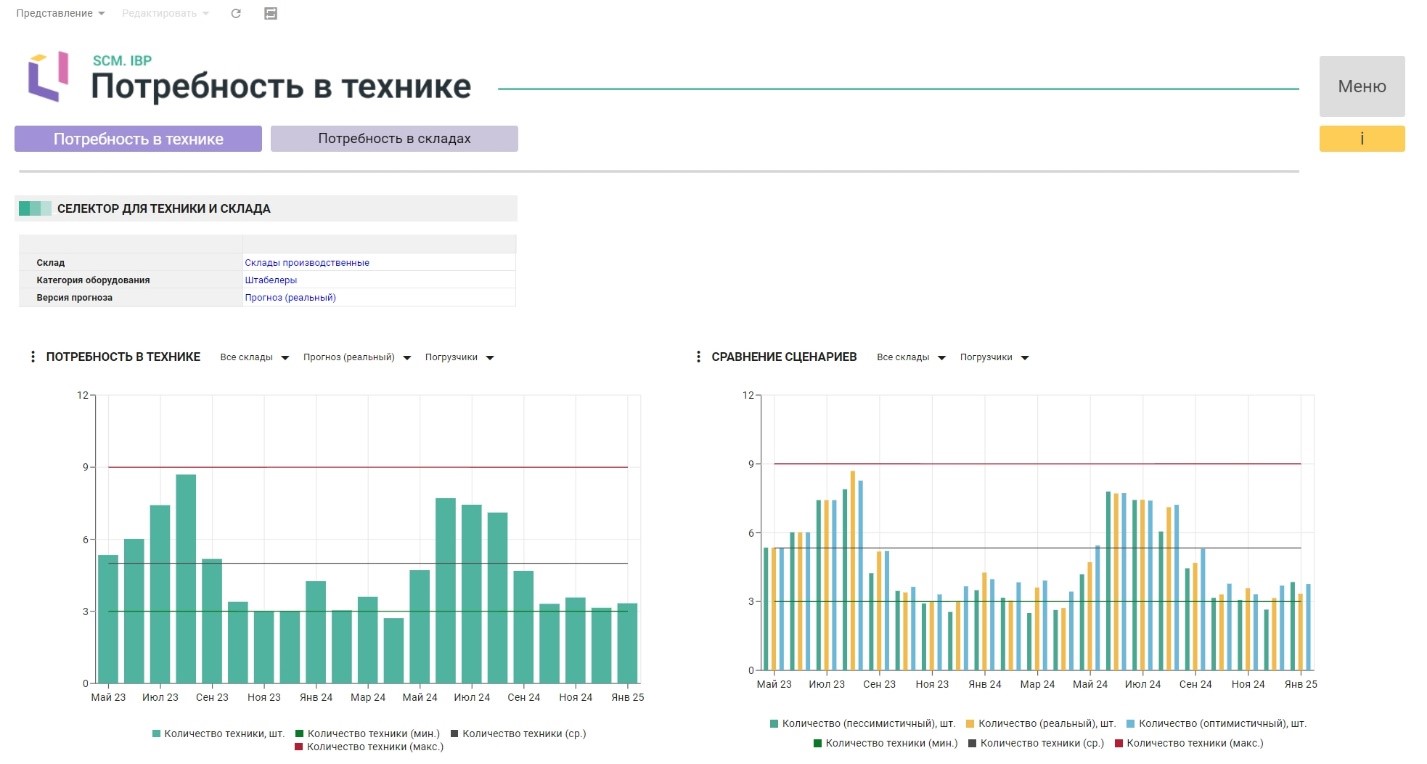
Task: Click selector header striped green icon
Action: [35, 209]
